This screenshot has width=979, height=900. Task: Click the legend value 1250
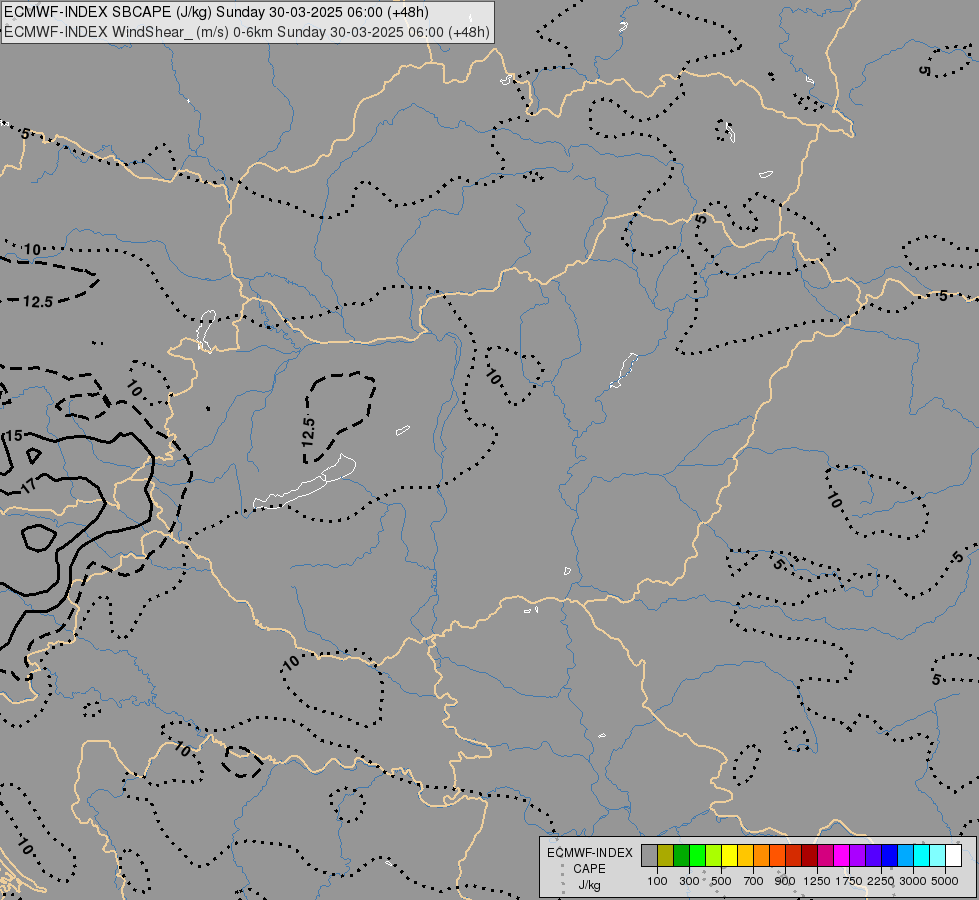point(817,881)
